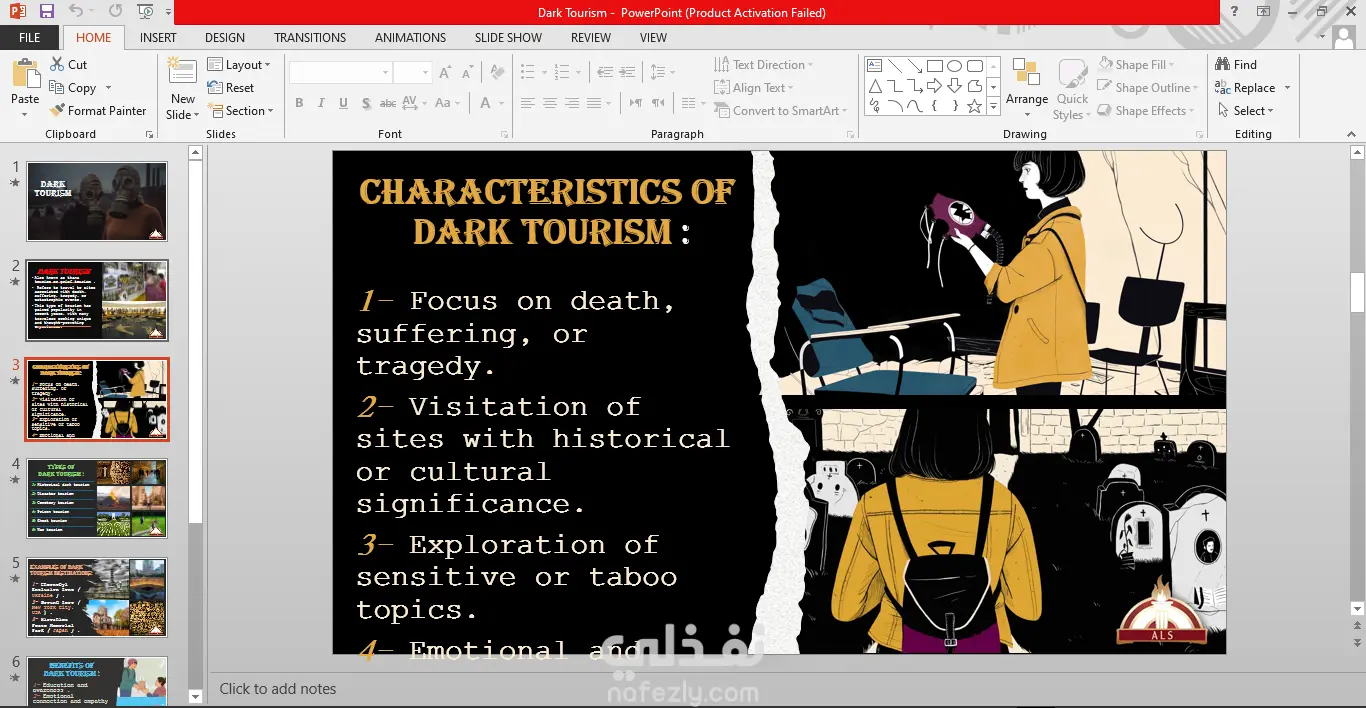The height and width of the screenshot is (708, 1366).
Task: Click the Reset button in Slides group
Action: click(232, 88)
